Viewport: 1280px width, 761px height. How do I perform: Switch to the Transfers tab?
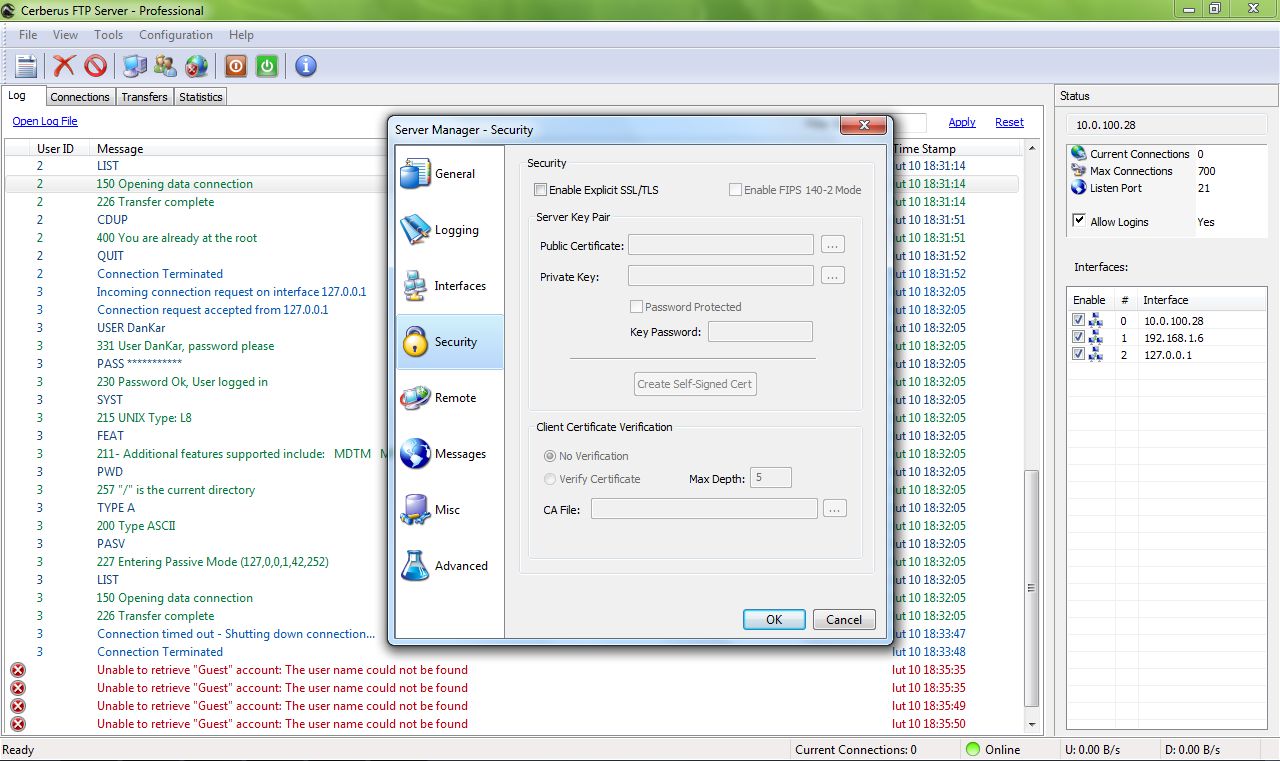(x=145, y=97)
